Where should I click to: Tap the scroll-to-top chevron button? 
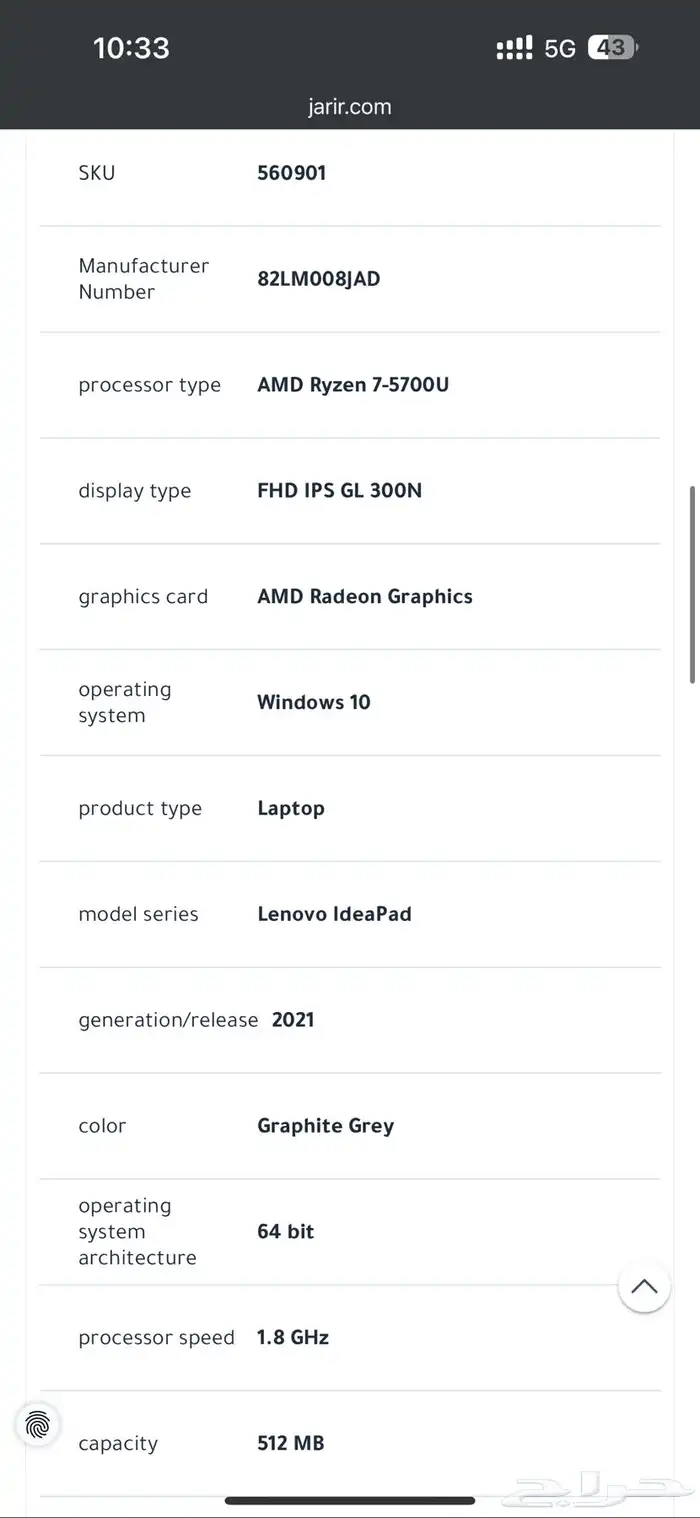644,1286
